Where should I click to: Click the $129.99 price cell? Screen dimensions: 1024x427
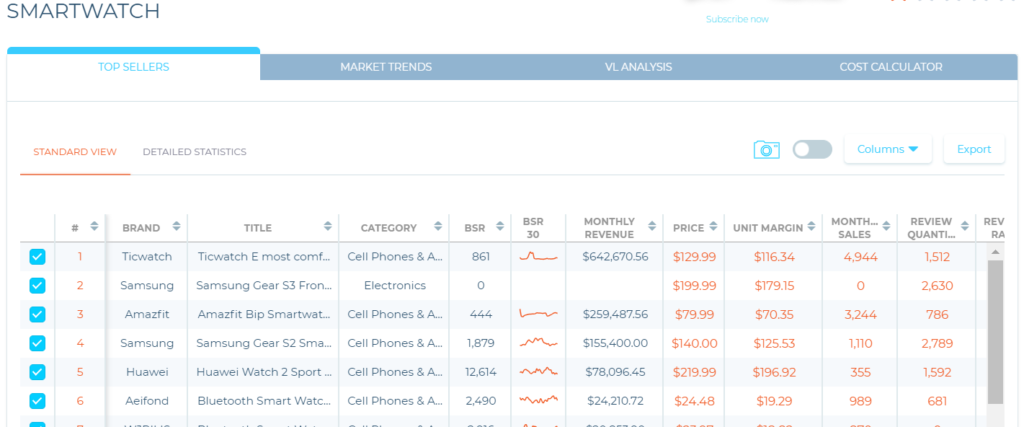point(694,257)
